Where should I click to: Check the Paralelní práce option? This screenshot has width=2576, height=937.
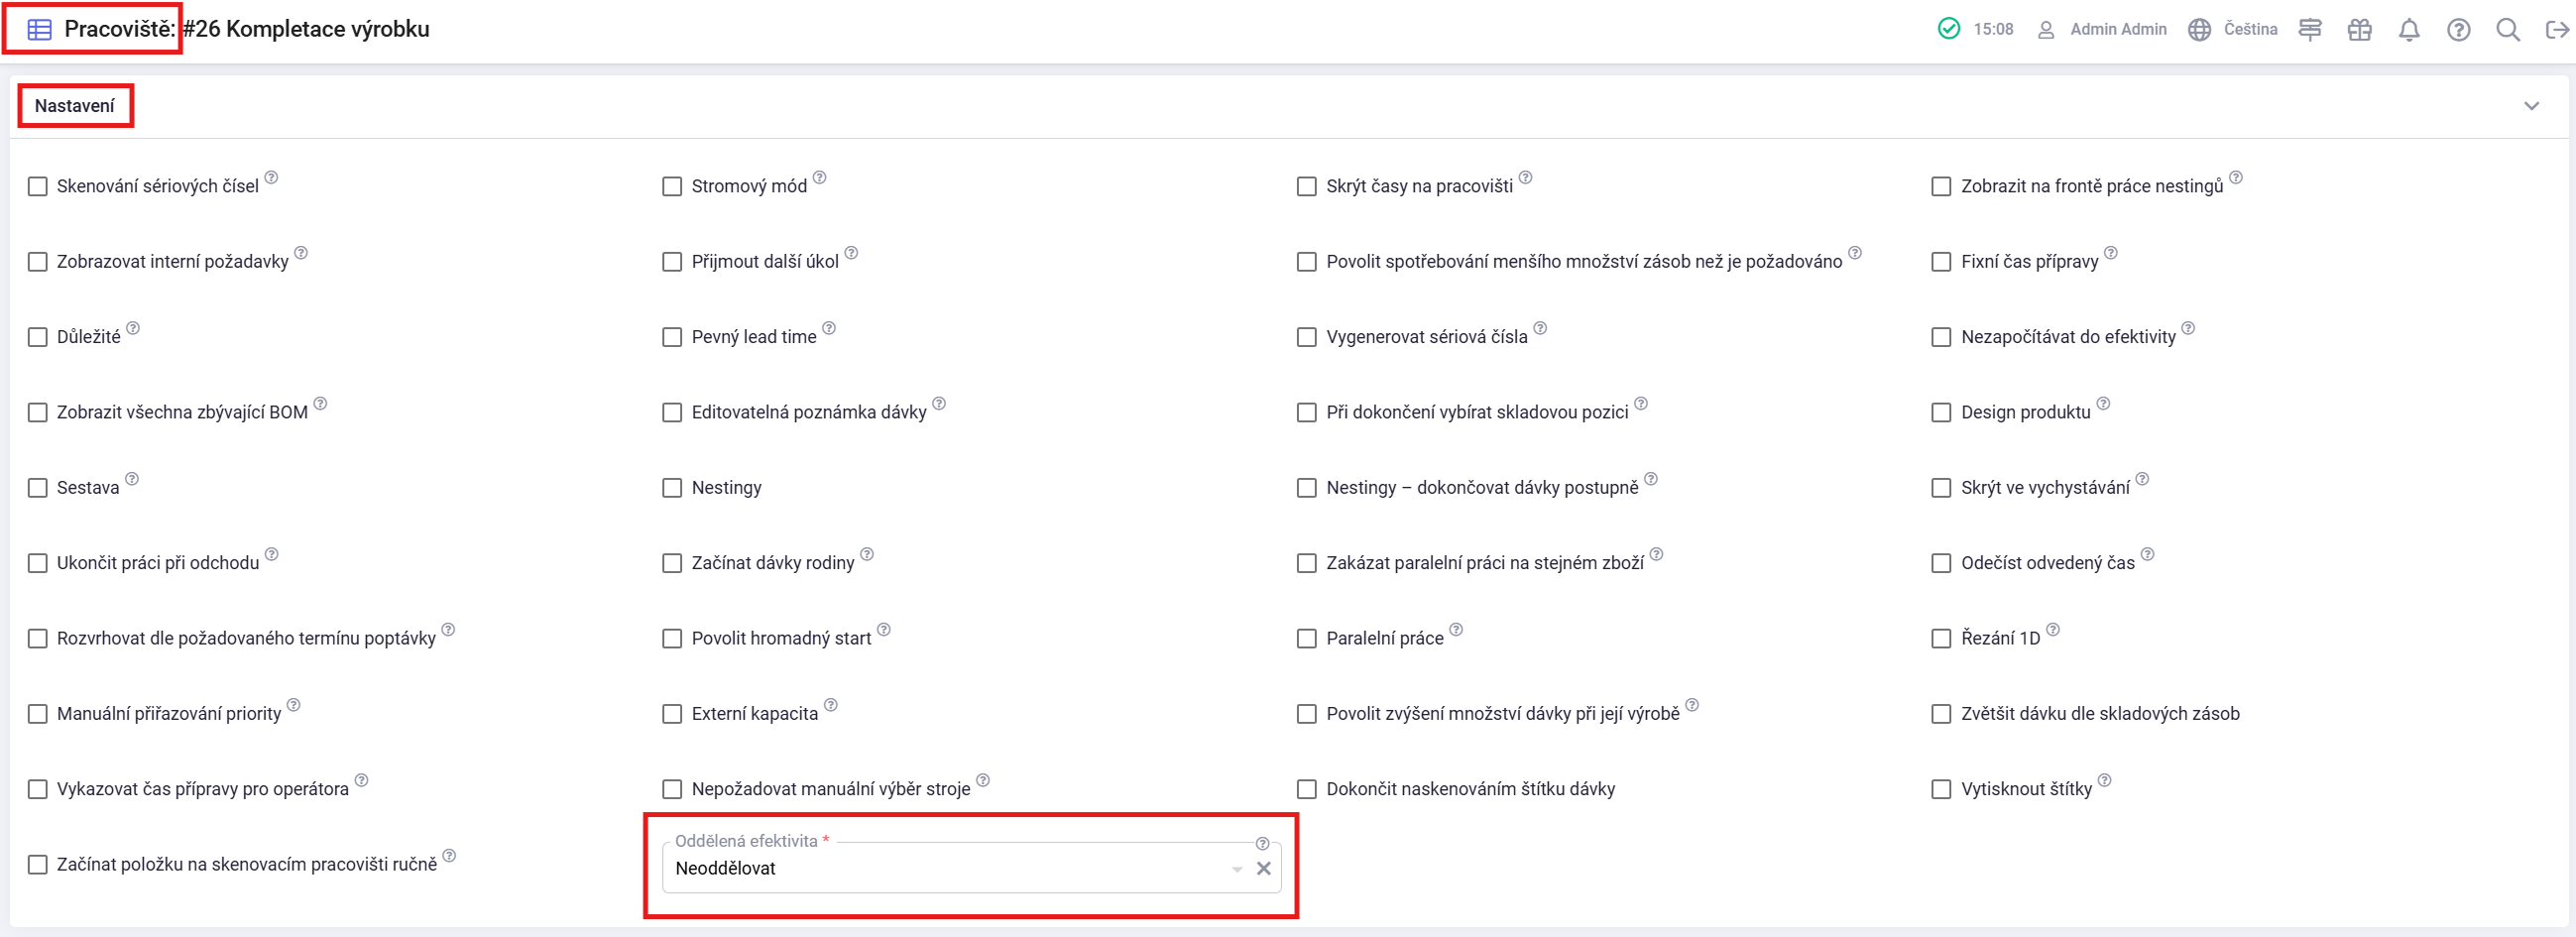coord(1306,638)
